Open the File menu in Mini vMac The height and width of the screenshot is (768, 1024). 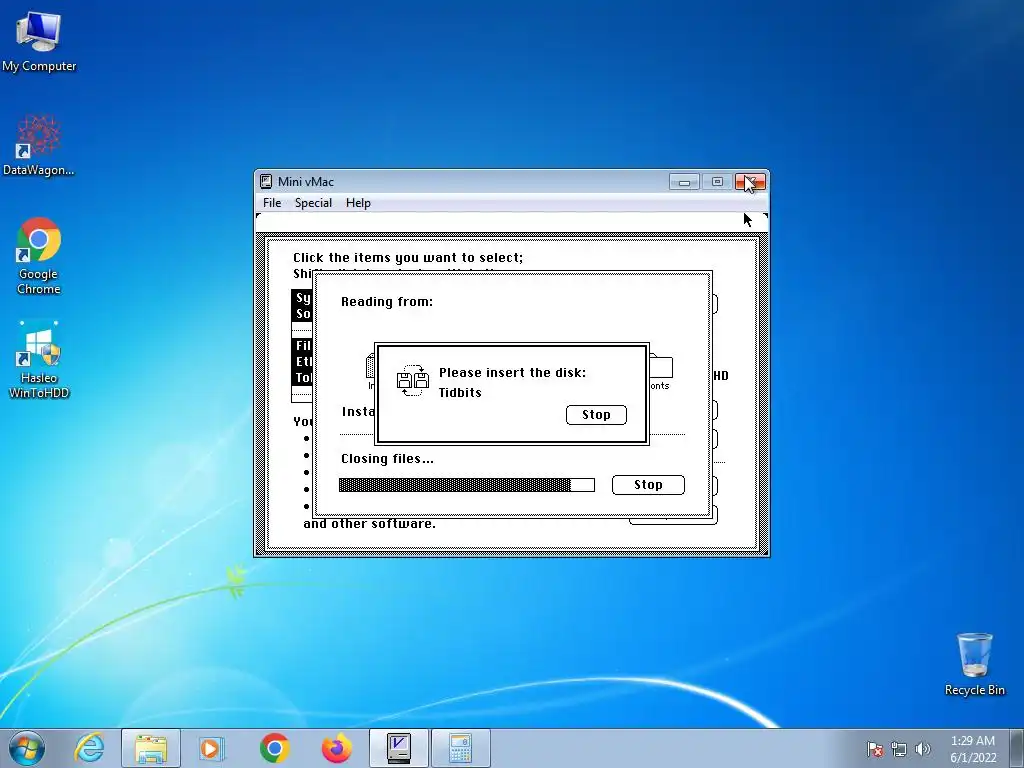pos(272,203)
